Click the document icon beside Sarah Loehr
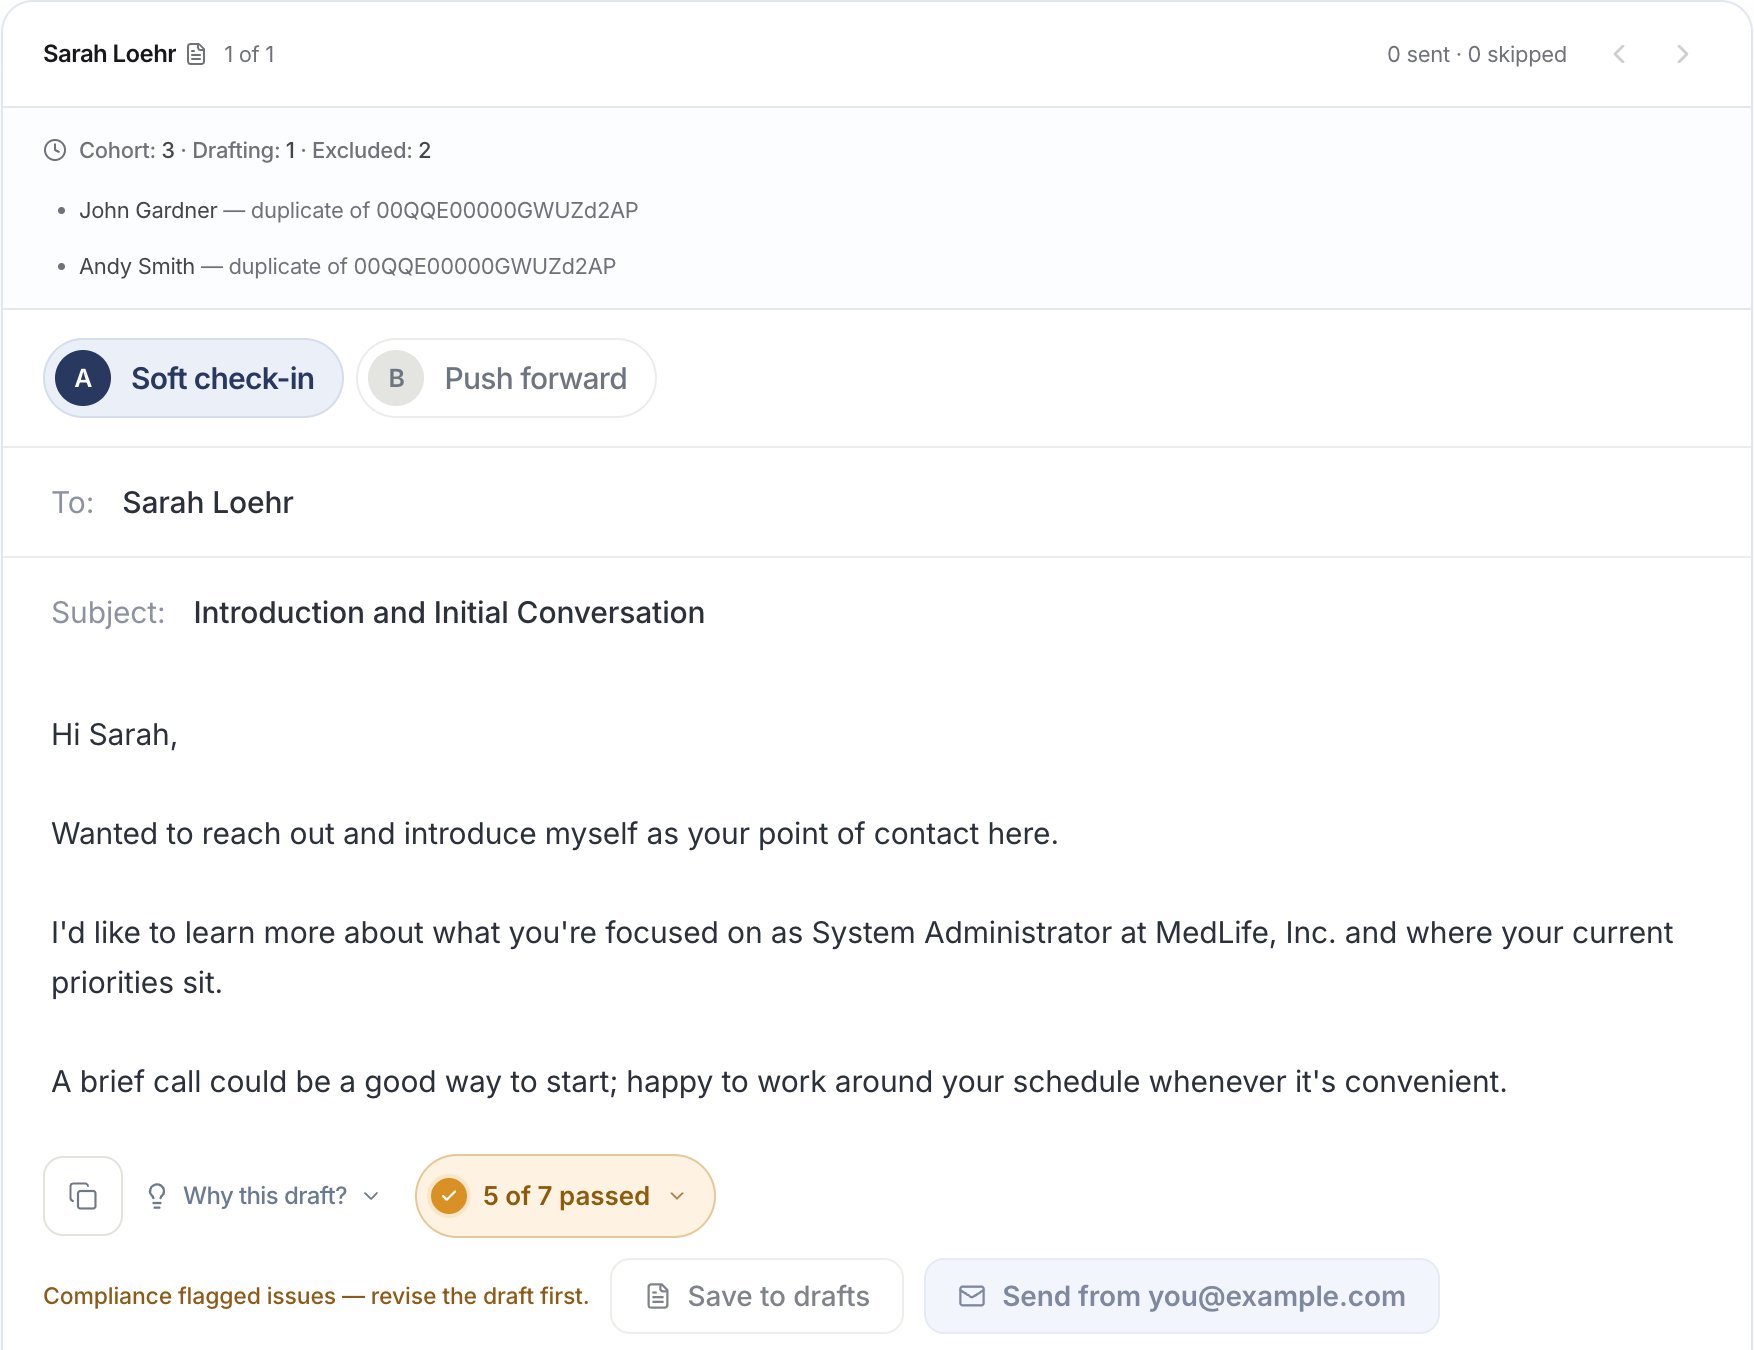Viewport: 1754px width, 1350px height. 197,54
